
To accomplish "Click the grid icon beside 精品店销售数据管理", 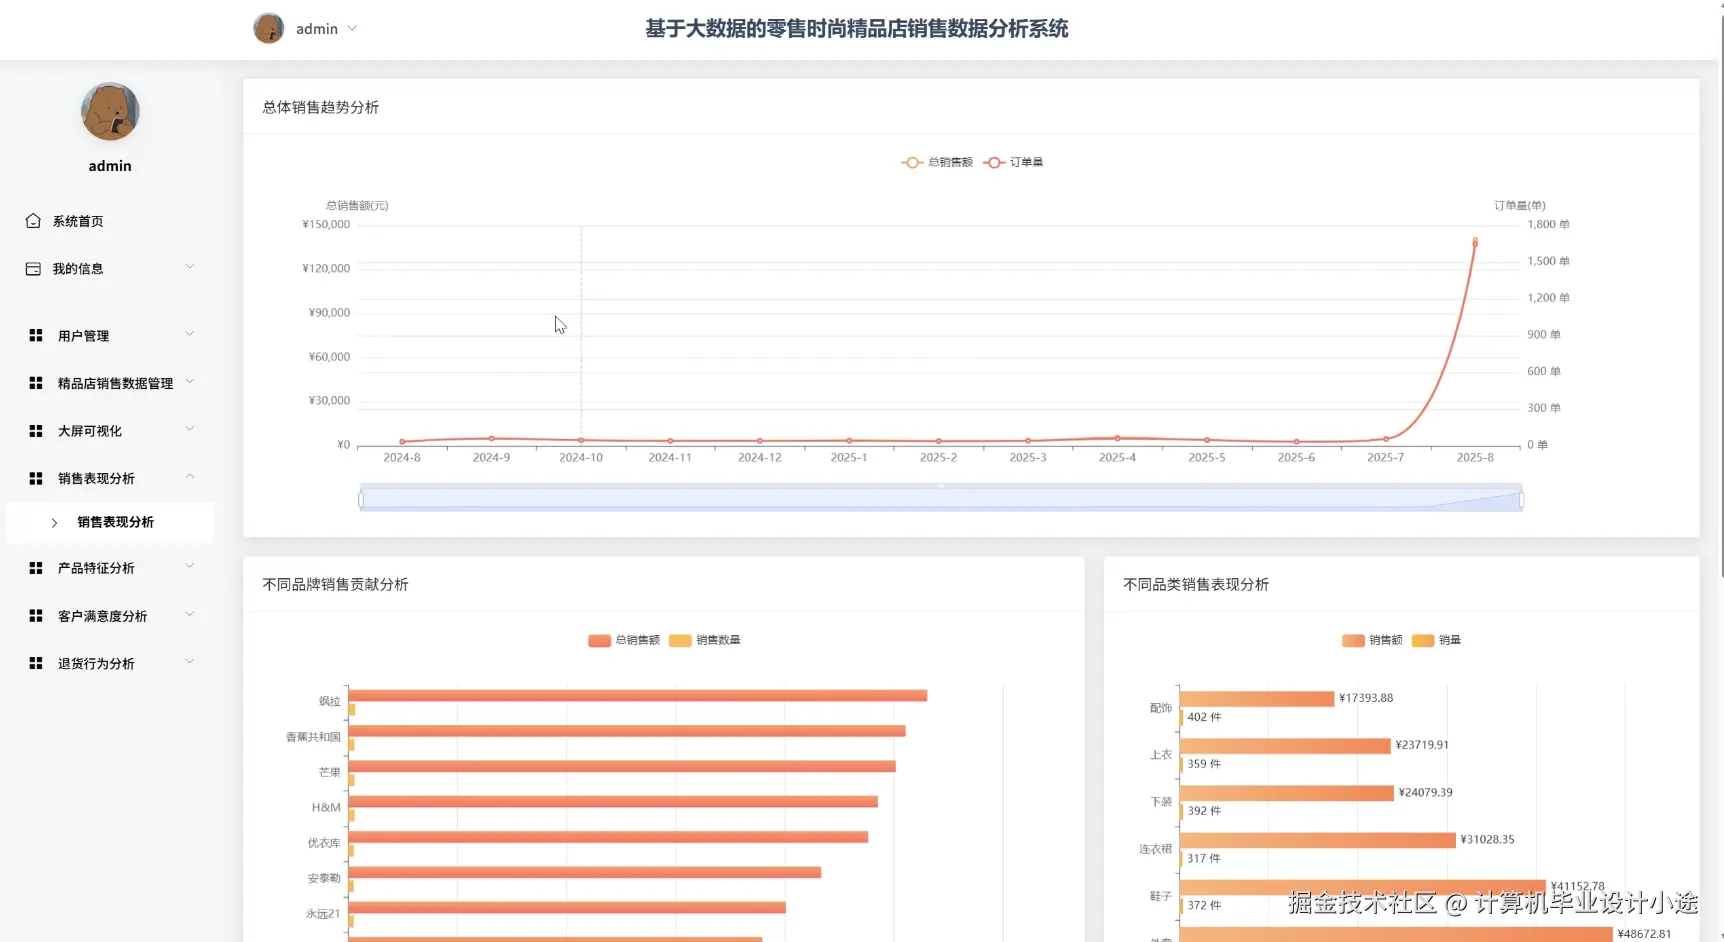I will (36, 383).
